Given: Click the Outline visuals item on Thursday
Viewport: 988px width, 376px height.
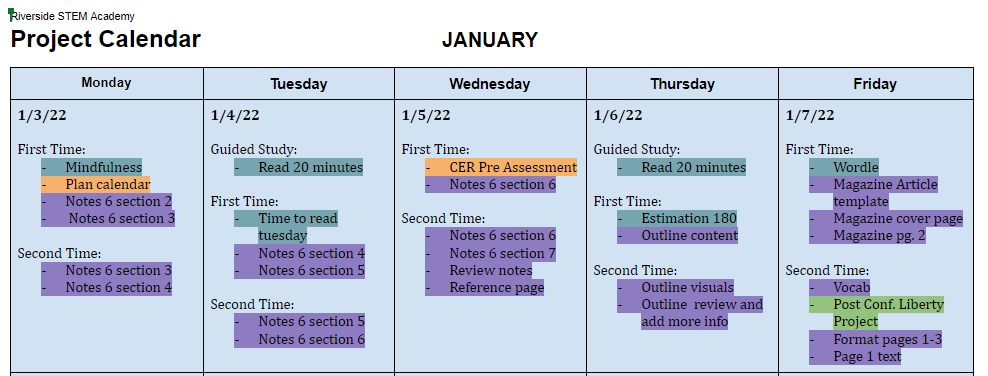Looking at the screenshot, I should pyautogui.click(x=675, y=288).
